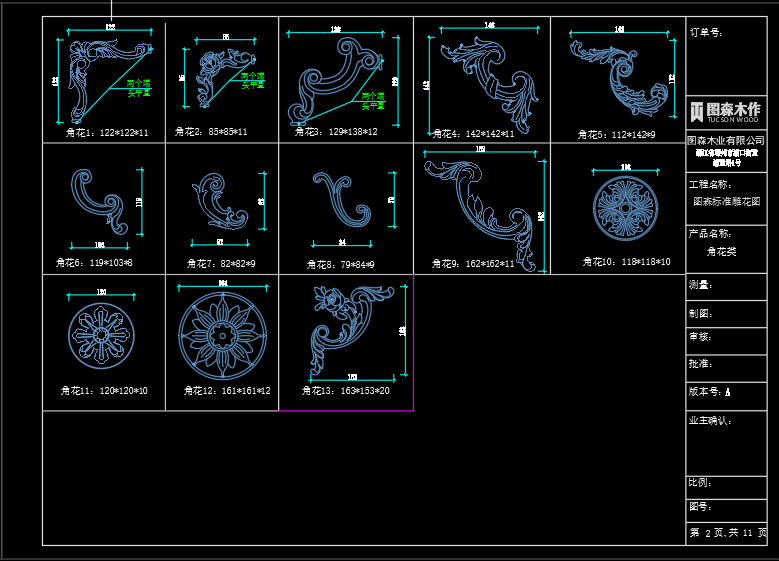
Task: Pick the 角花12 sunflower rosette drawing
Action: pos(222,335)
